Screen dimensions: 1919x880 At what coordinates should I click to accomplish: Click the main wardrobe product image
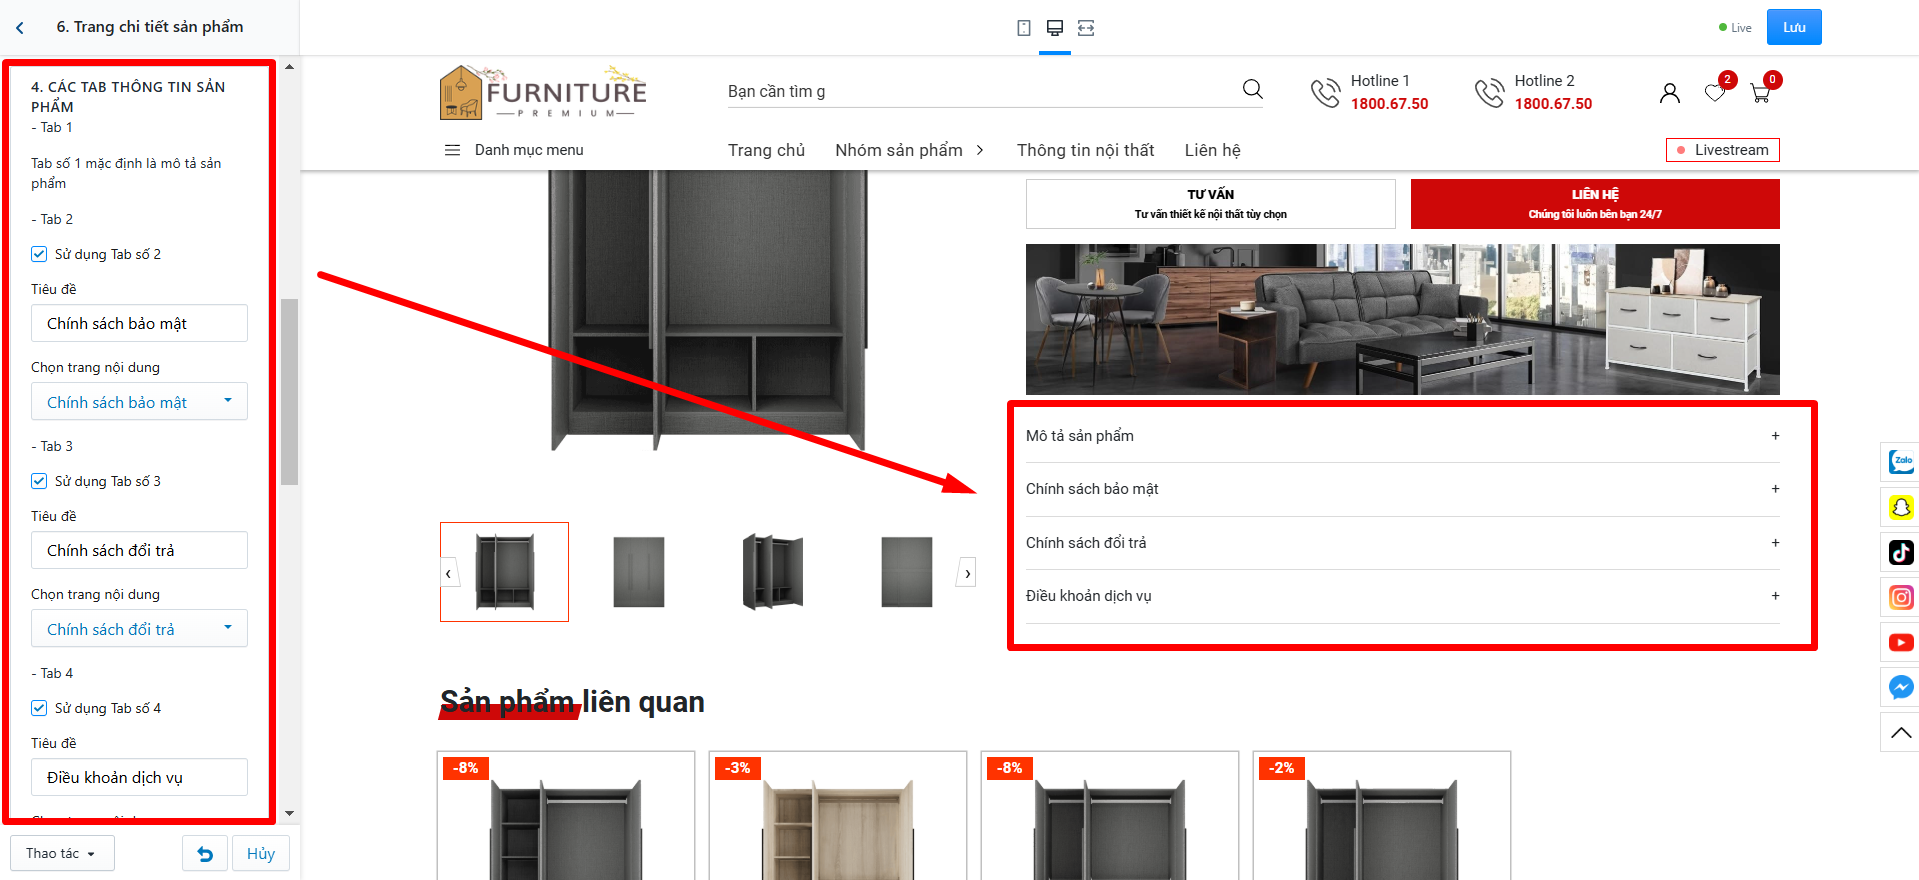tap(708, 311)
